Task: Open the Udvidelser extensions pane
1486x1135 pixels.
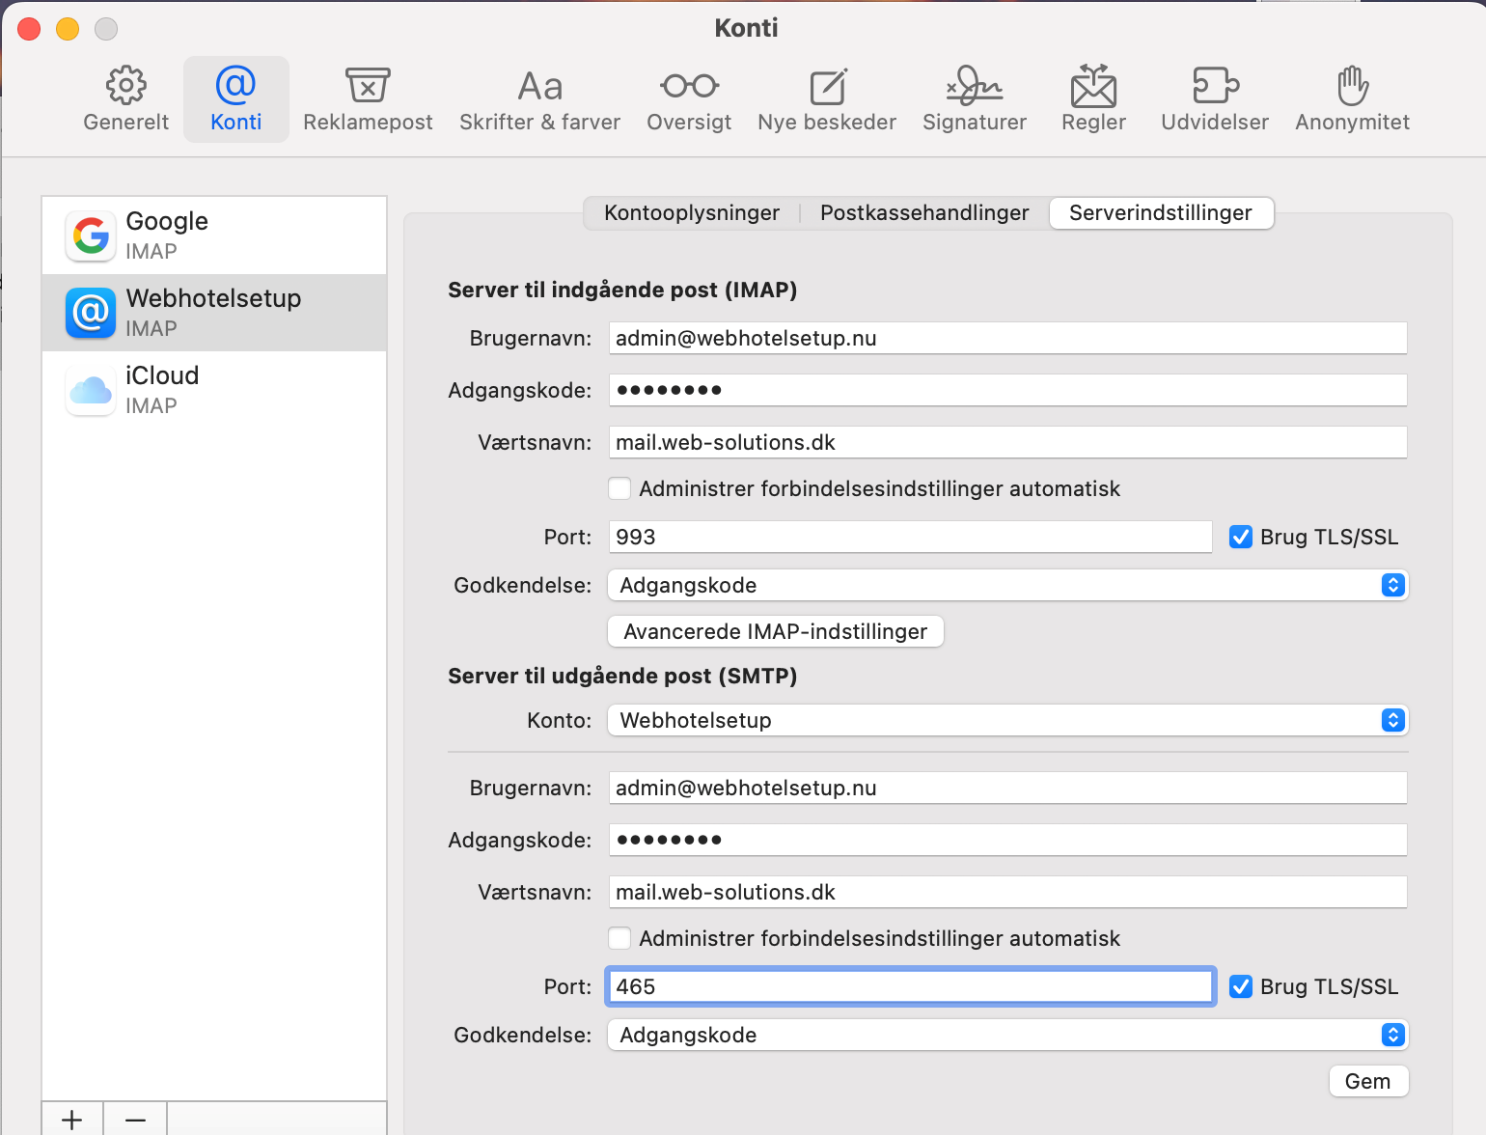Action: pyautogui.click(x=1215, y=99)
